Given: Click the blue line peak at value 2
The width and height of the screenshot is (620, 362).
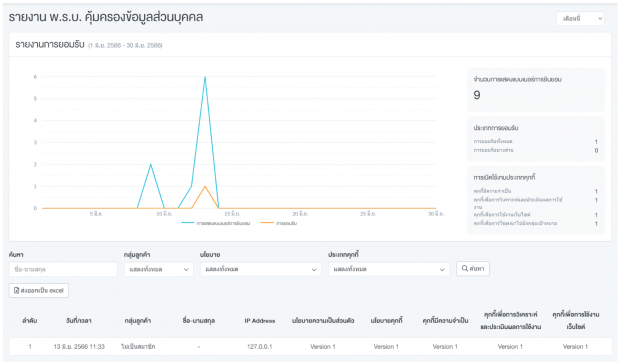Looking at the screenshot, I should 151,164.
